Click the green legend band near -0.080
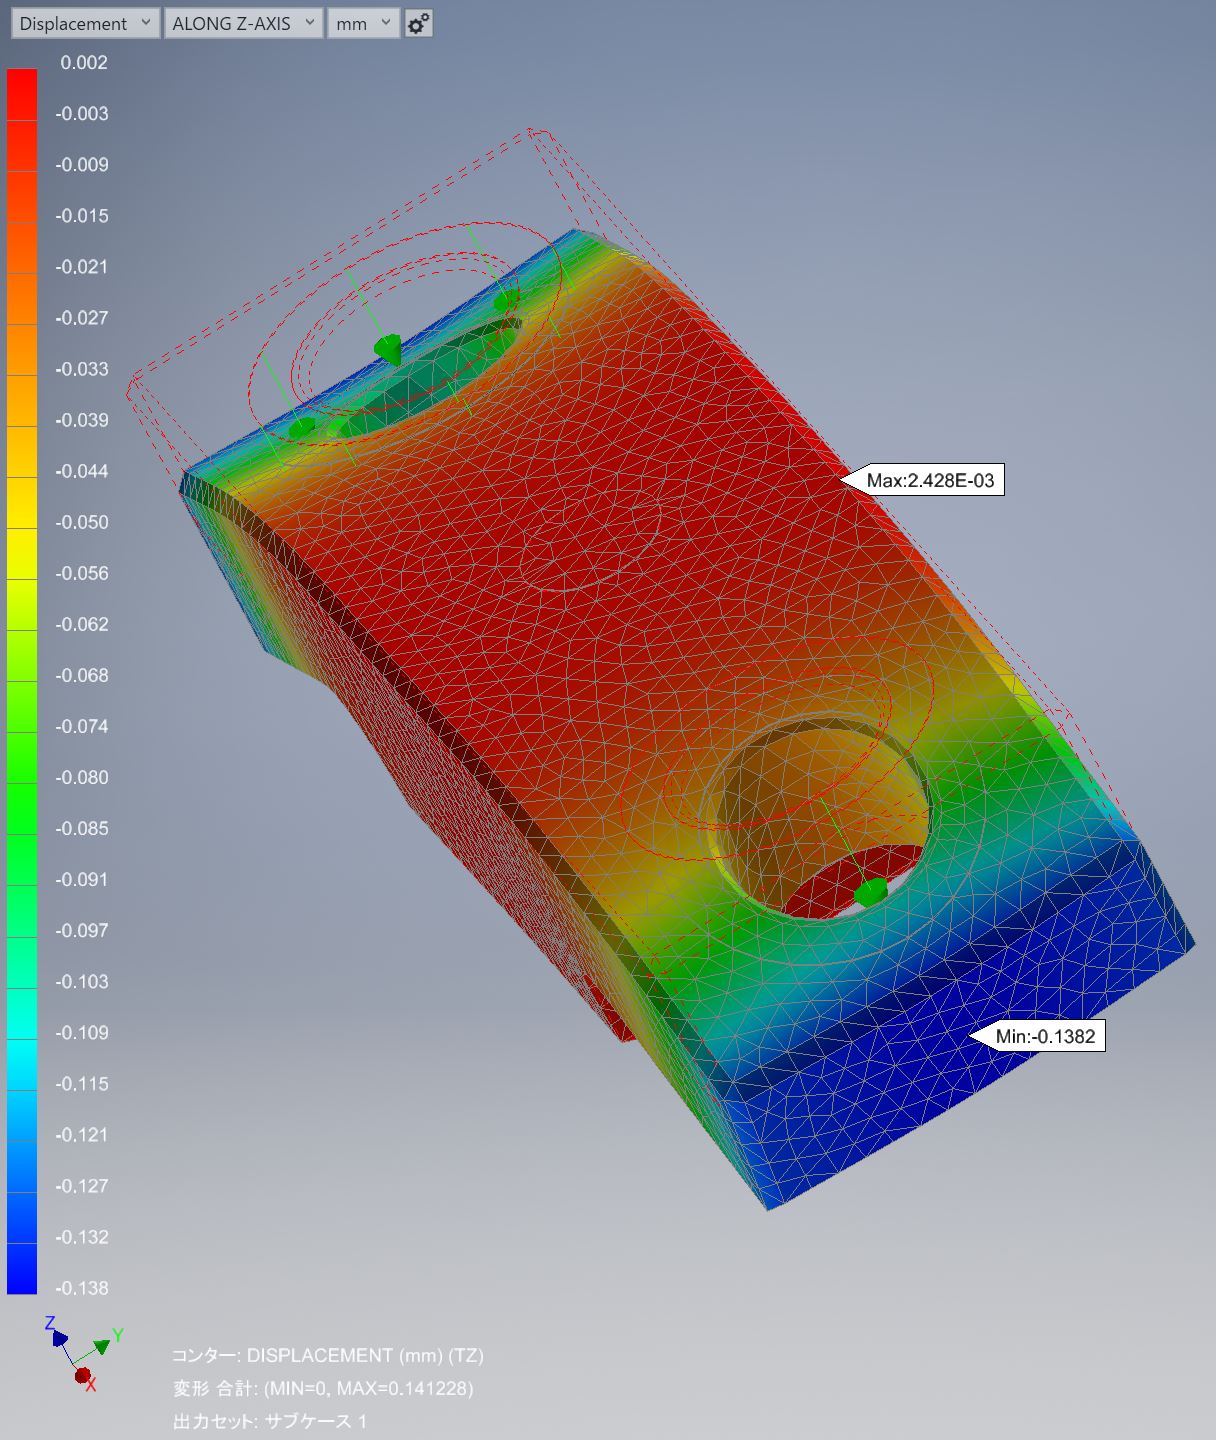The height and width of the screenshot is (1440, 1216). pyautogui.click(x=22, y=808)
